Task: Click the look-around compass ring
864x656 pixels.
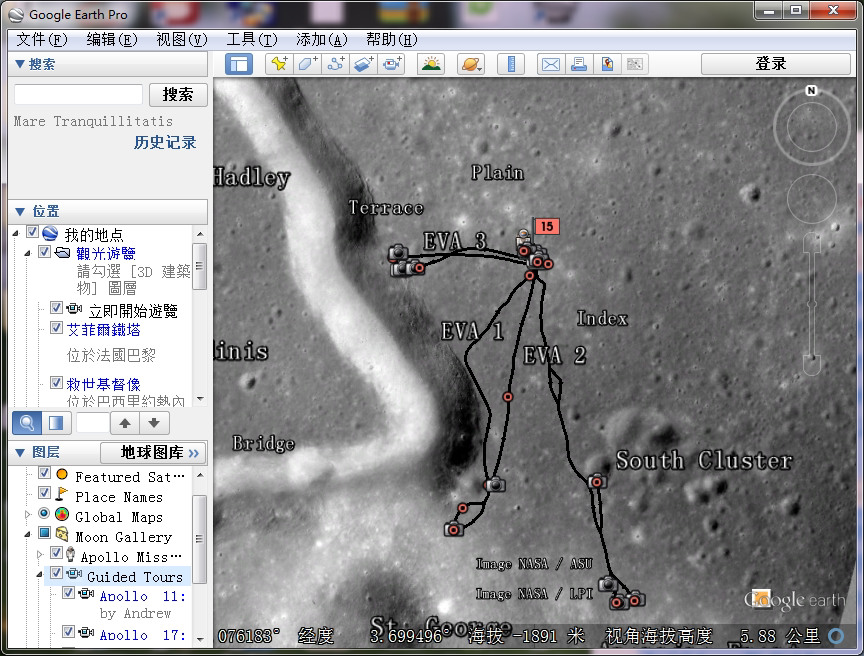Action: point(811,128)
